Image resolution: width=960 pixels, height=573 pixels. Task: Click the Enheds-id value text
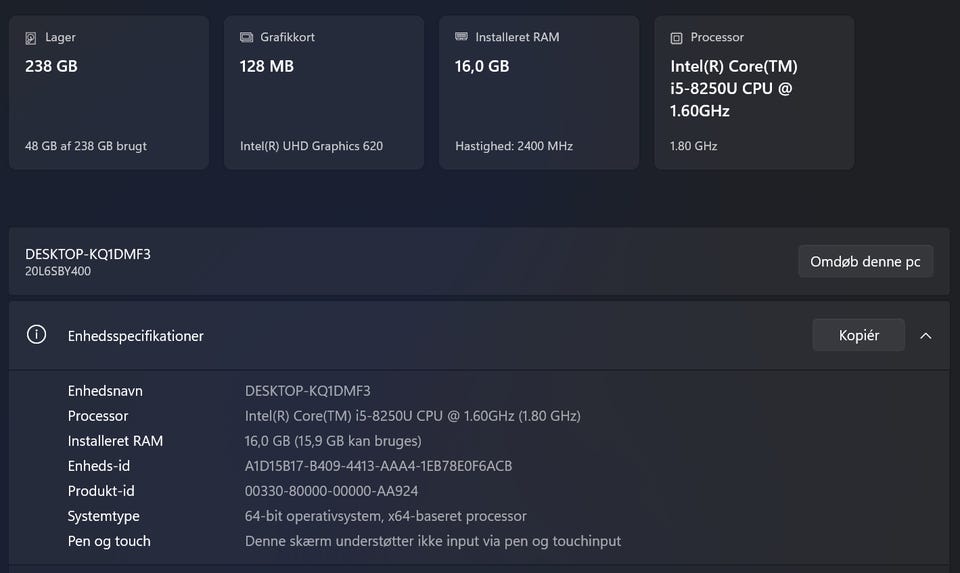coord(378,466)
